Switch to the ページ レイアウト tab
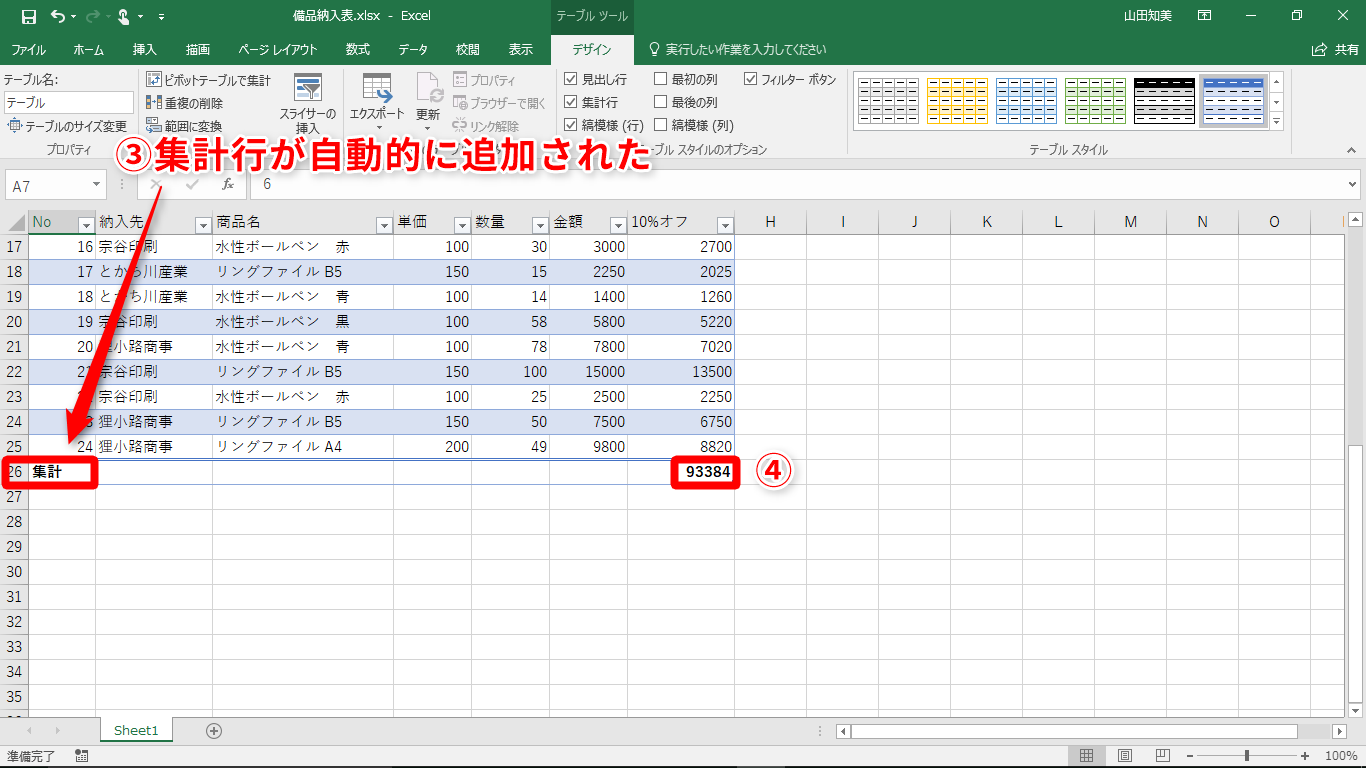The image size is (1366, 768). (278, 50)
